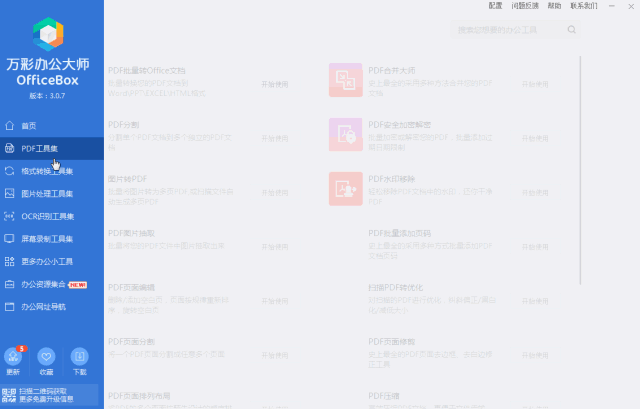Click the 下载 download icon
The image size is (640, 409).
[x=80, y=357]
